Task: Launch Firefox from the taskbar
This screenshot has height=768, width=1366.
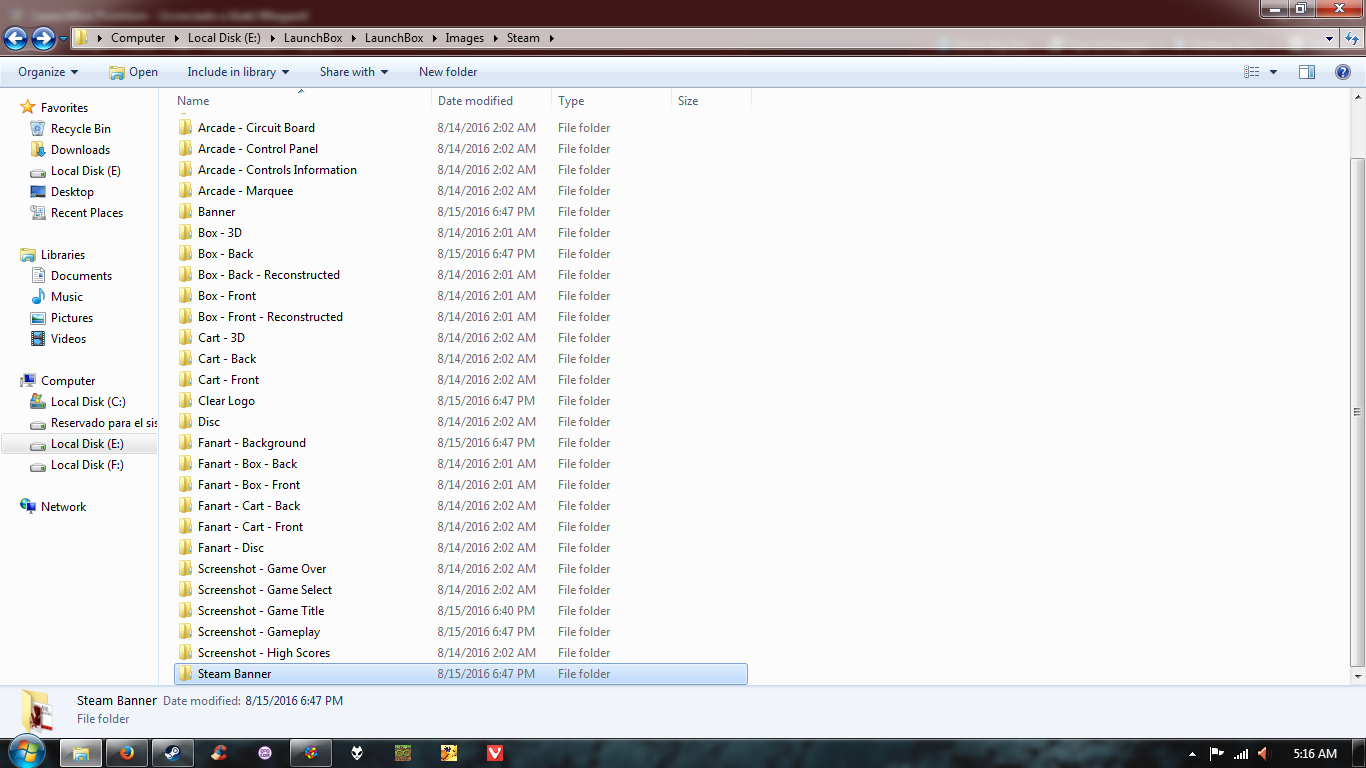Action: pos(127,753)
